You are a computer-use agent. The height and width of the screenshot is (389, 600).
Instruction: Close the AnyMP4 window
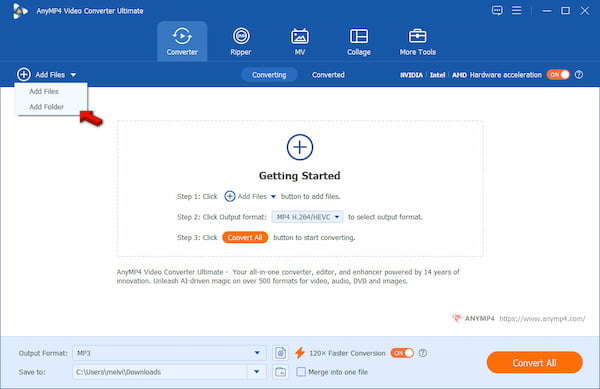[584, 11]
